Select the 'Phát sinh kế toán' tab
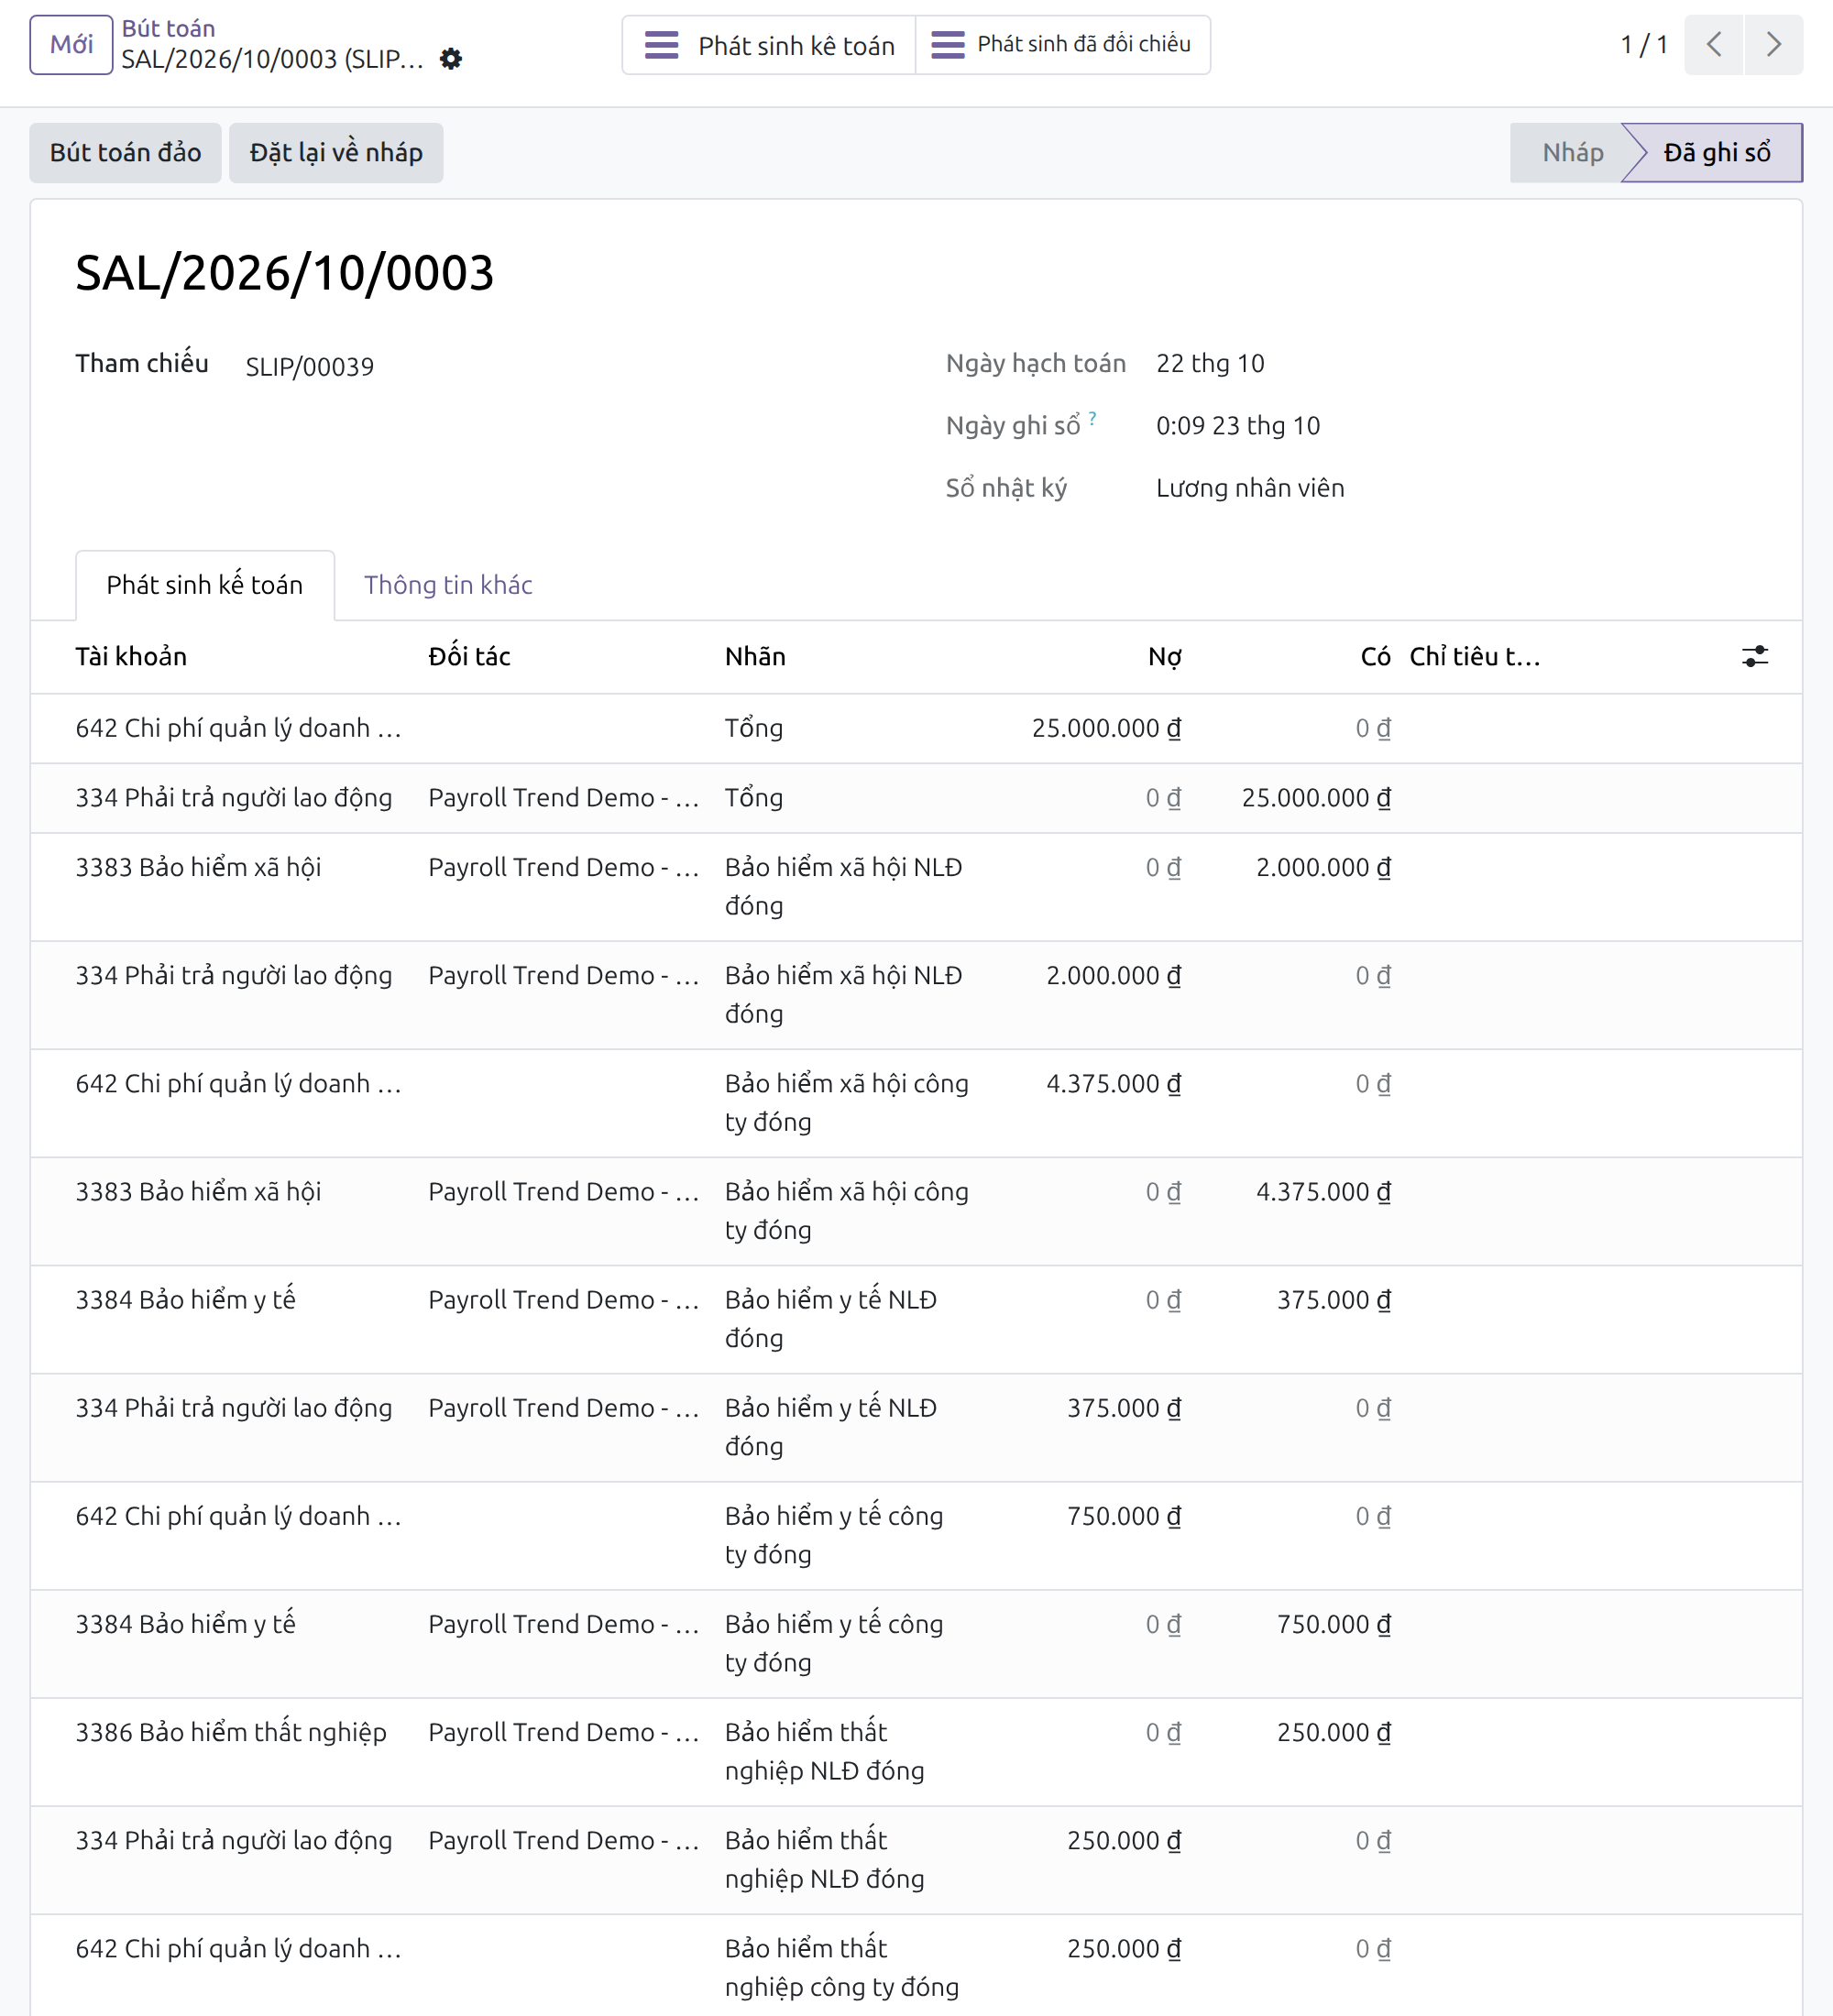1833x2016 pixels. [x=205, y=585]
